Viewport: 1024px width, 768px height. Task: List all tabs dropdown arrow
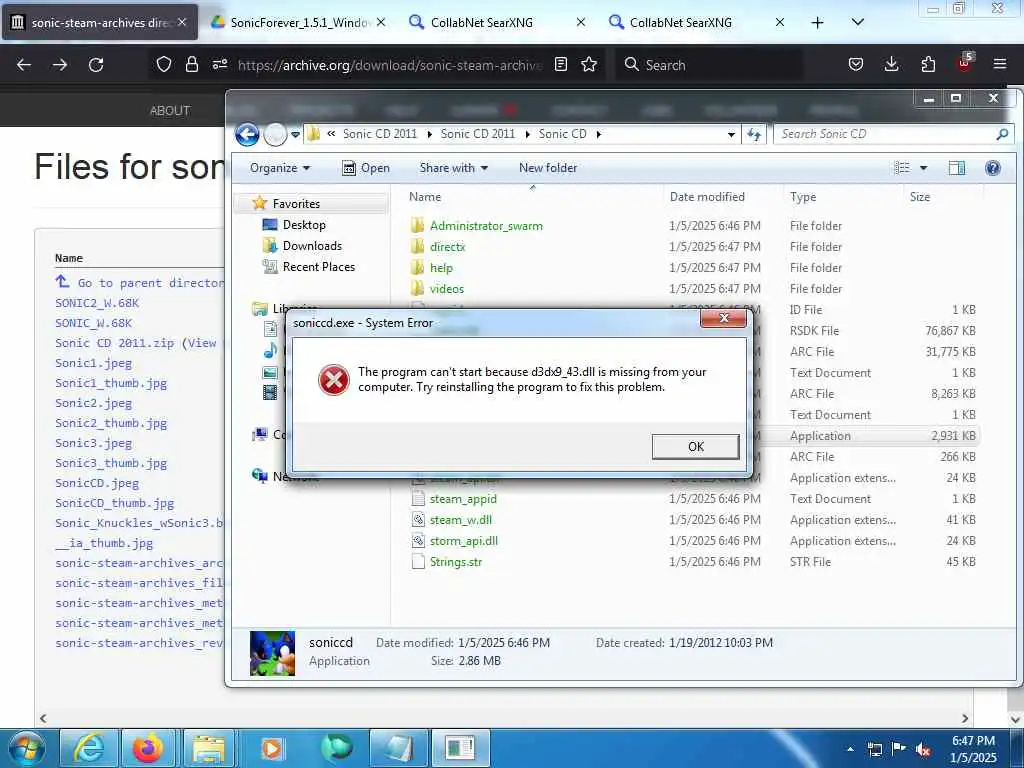tap(858, 22)
